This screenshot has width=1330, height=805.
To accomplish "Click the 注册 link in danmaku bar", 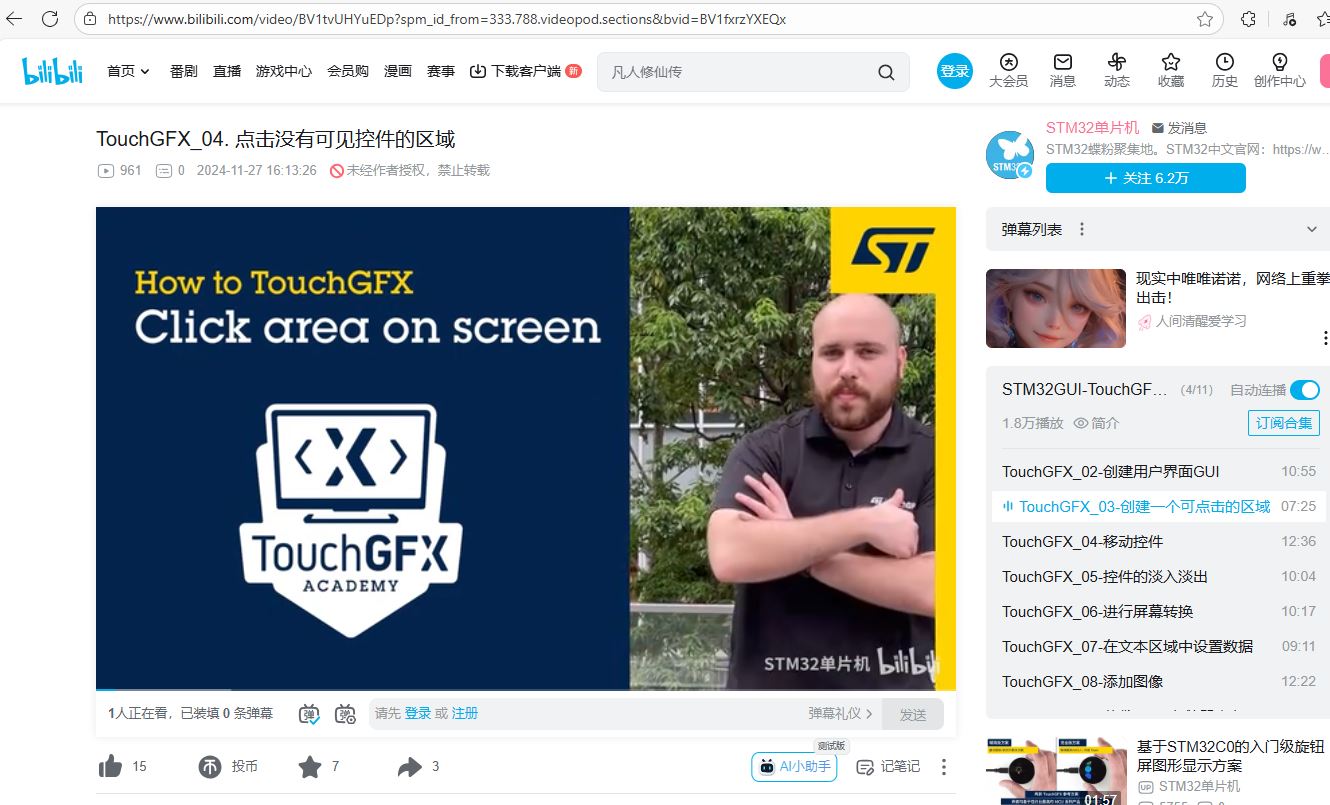I will point(465,714).
